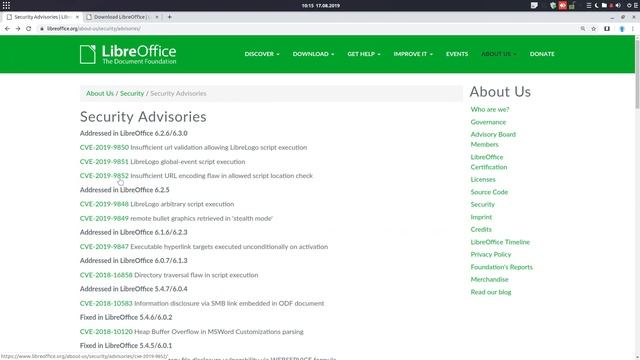Screen dimensions: 640x360
Task: Click the LibreOffice logo
Action: click(128, 54)
